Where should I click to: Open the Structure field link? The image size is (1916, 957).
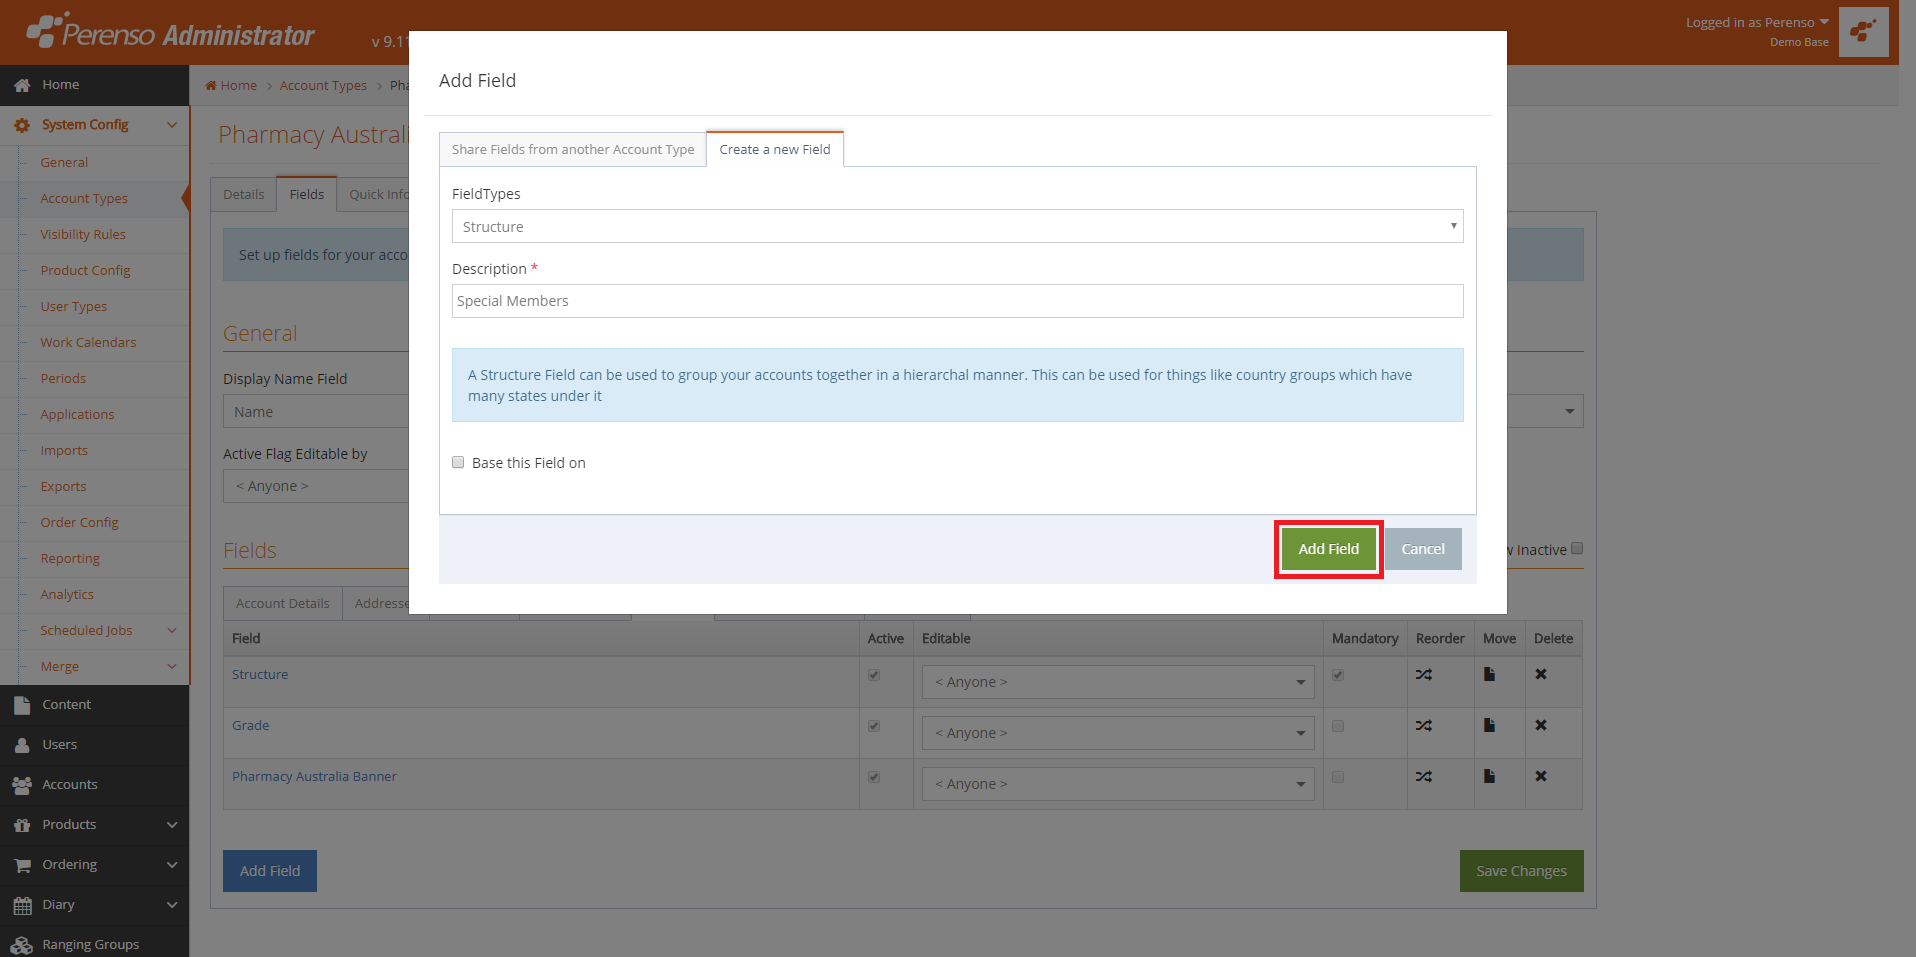(260, 675)
